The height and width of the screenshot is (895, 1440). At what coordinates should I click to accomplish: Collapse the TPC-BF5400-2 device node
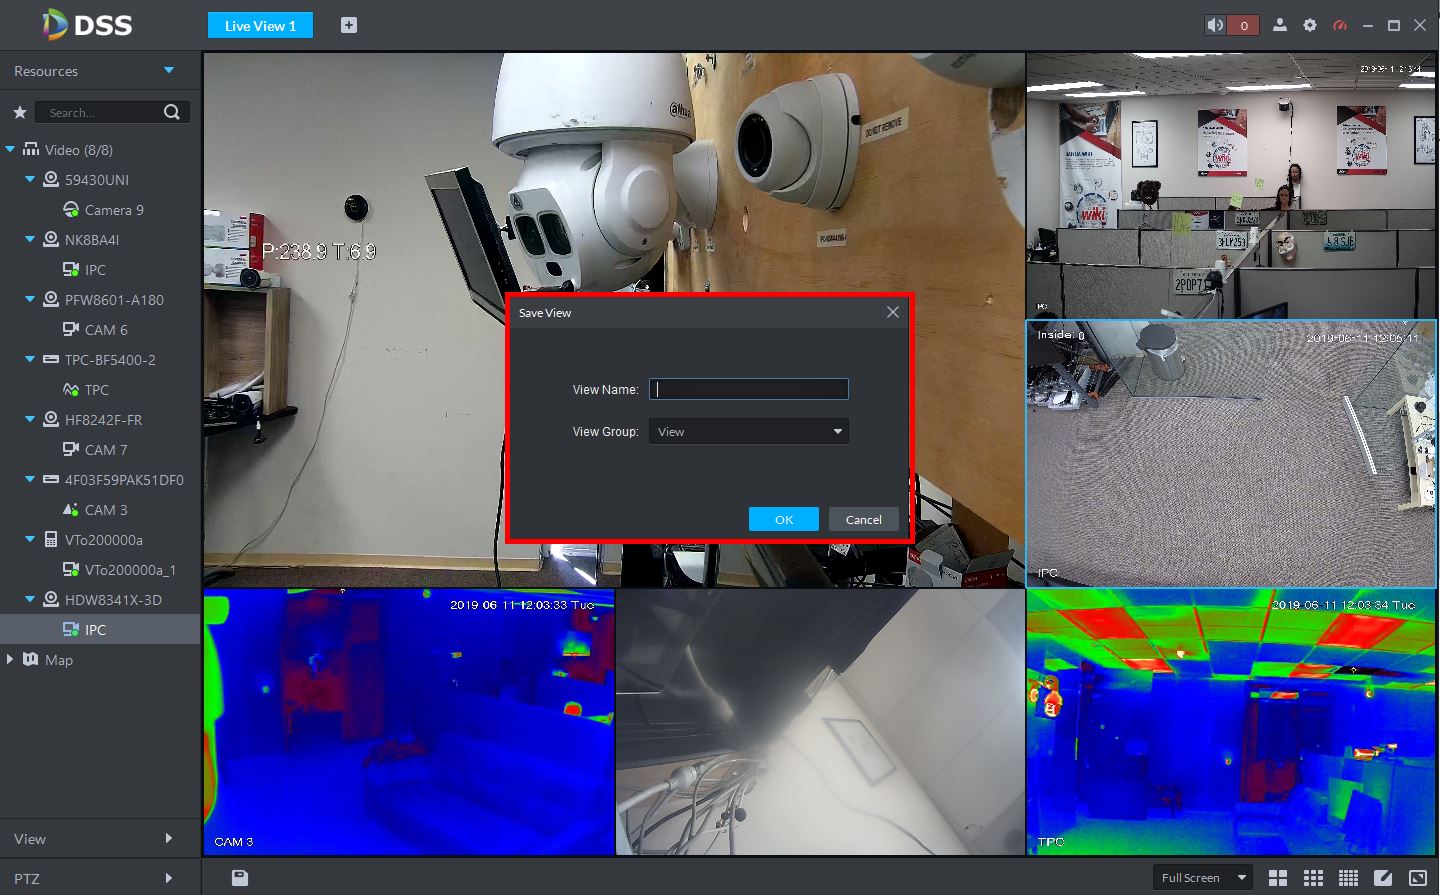[x=30, y=359]
